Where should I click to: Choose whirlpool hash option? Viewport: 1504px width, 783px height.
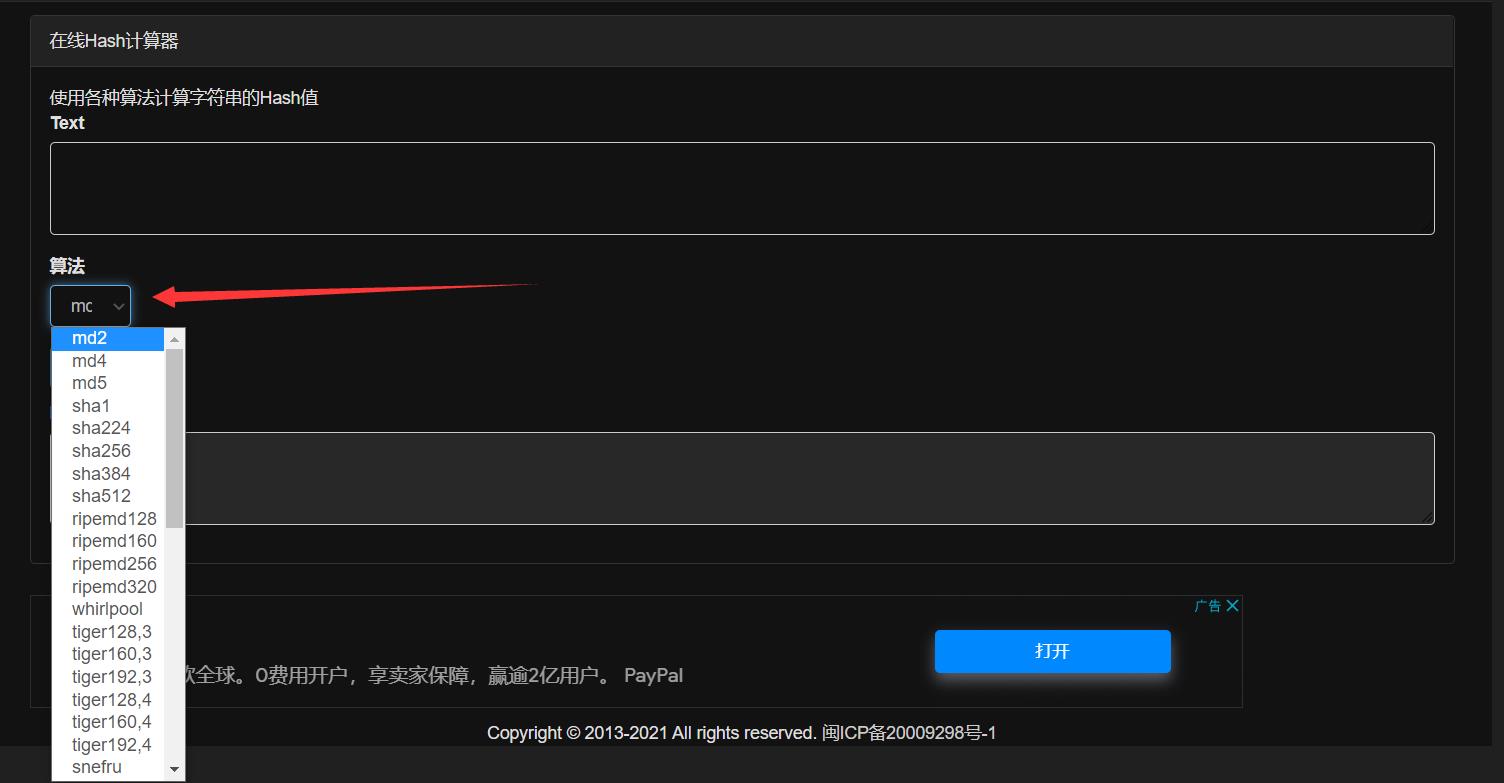[108, 609]
